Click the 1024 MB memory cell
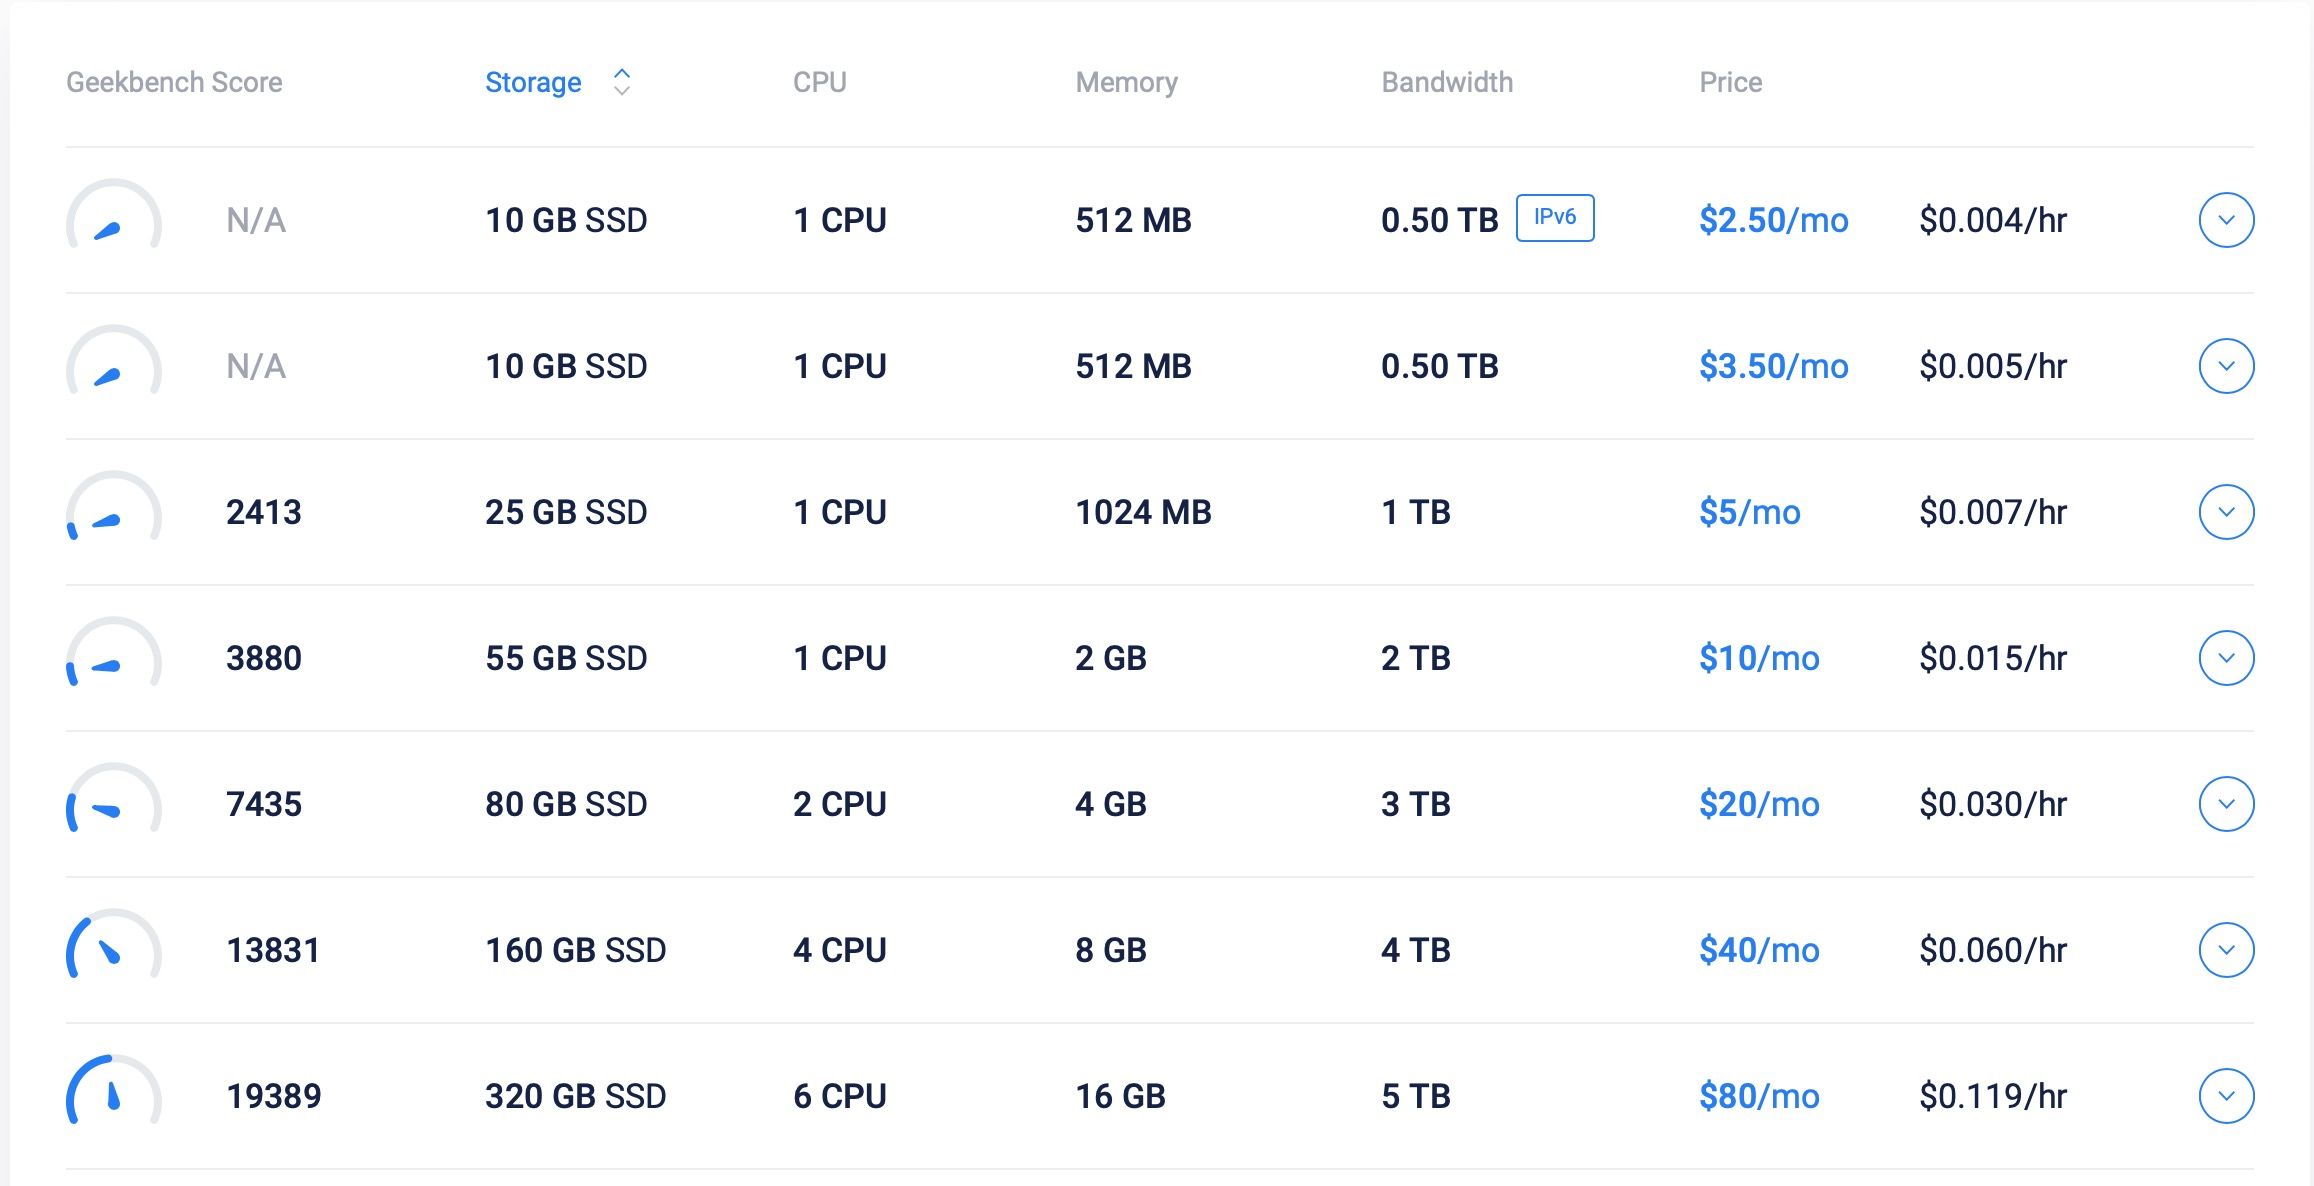The height and width of the screenshot is (1186, 2314). 1143,512
